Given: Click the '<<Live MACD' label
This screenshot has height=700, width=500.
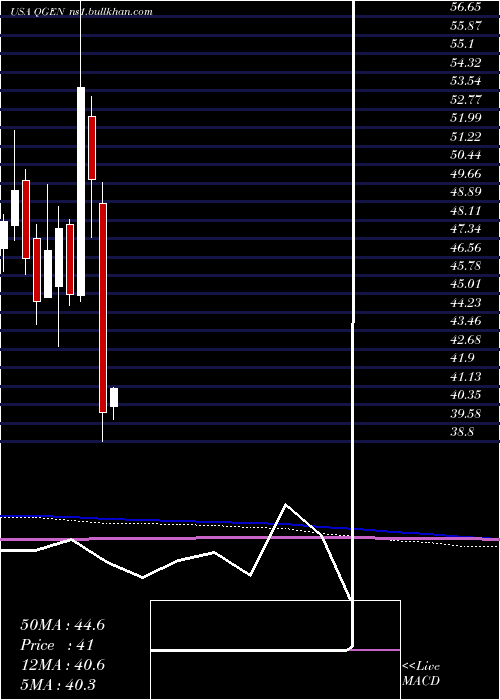Looking at the screenshot, I should [421, 674].
